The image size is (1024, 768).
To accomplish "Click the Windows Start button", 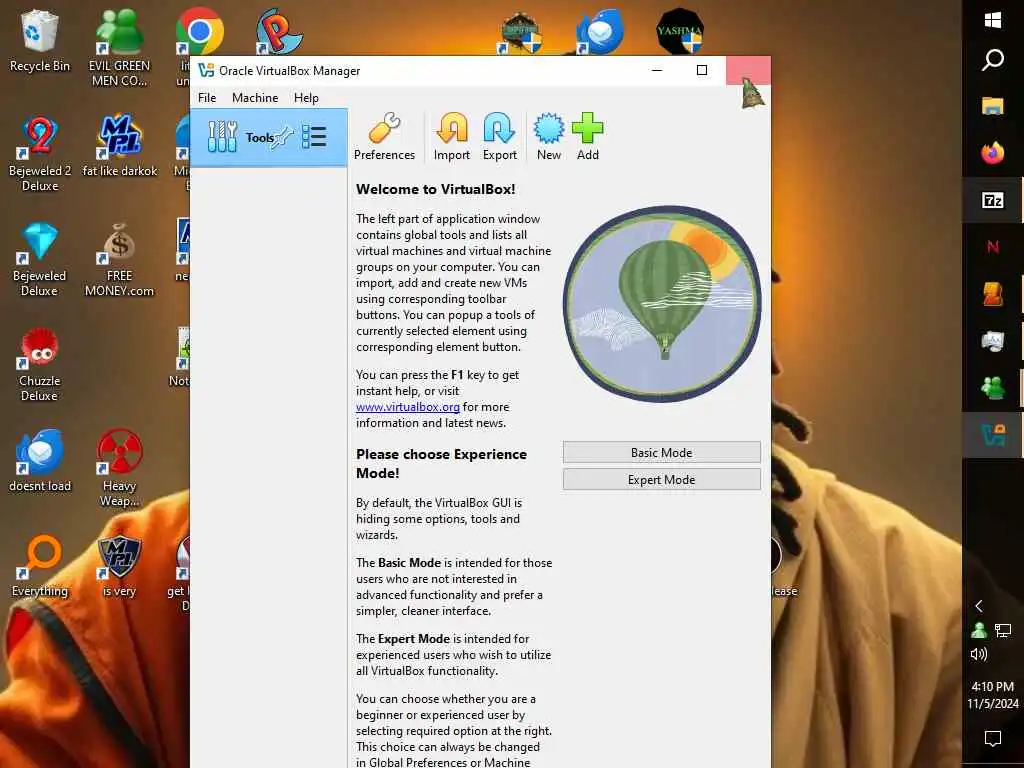I will pyautogui.click(x=993, y=20).
